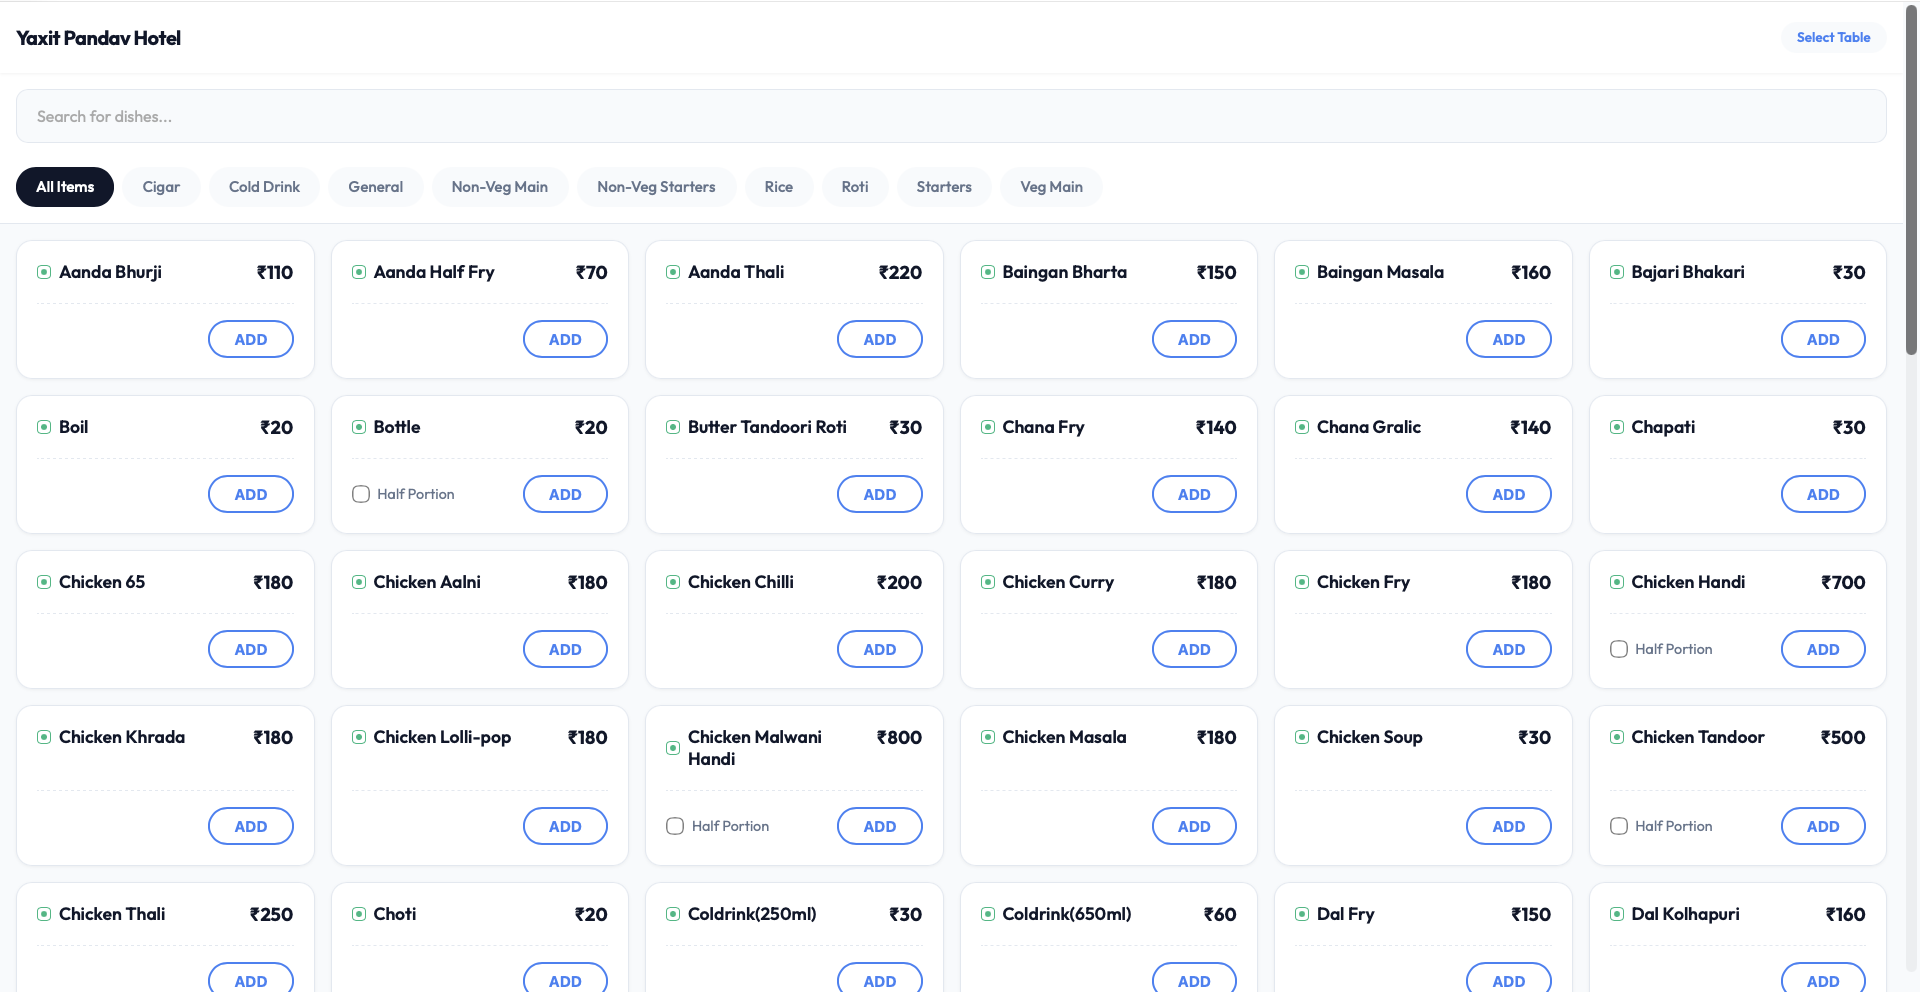Add Aanda Thali to the order

point(880,339)
